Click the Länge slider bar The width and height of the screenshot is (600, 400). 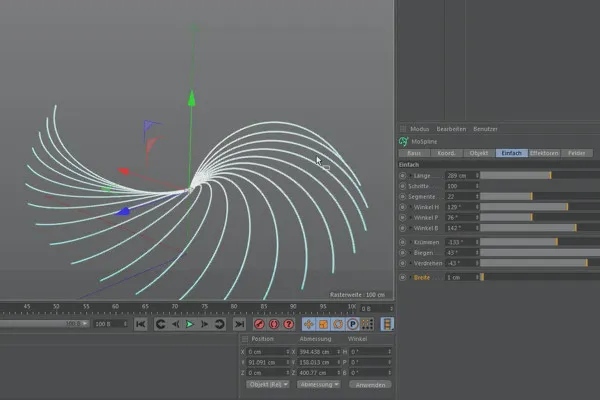(540, 176)
